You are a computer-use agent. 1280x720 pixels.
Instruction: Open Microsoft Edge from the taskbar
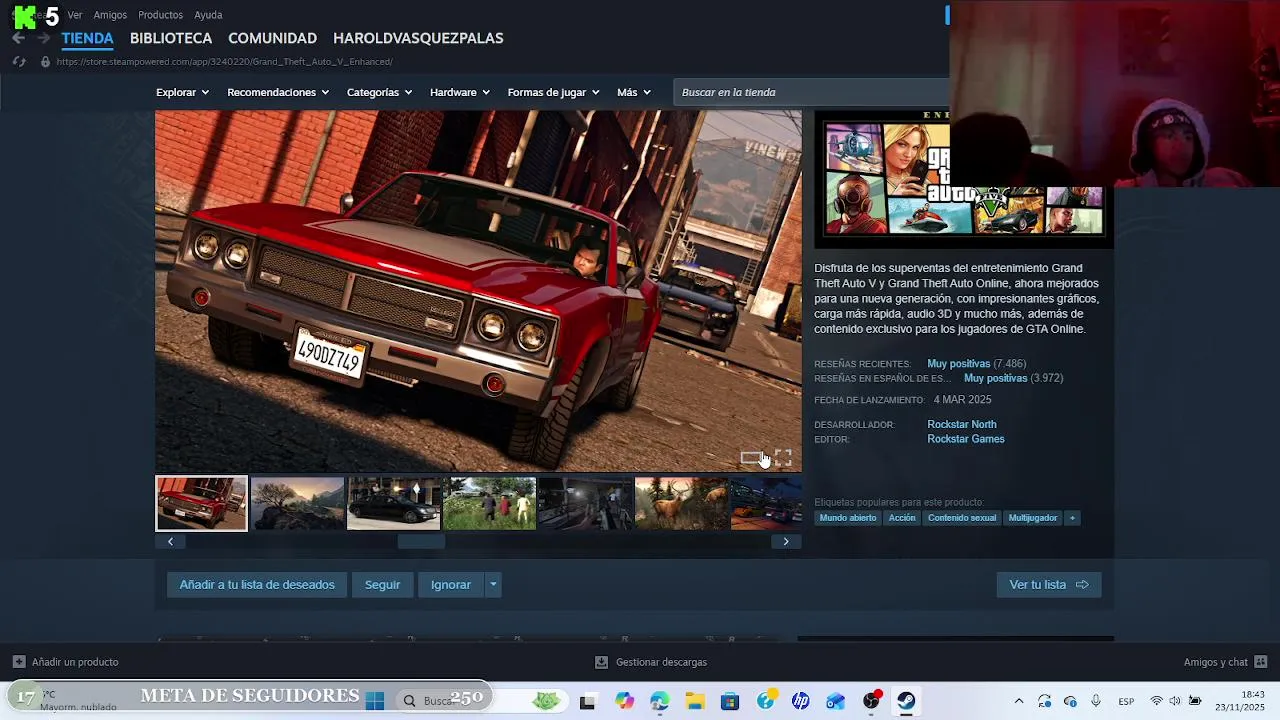tap(659, 702)
